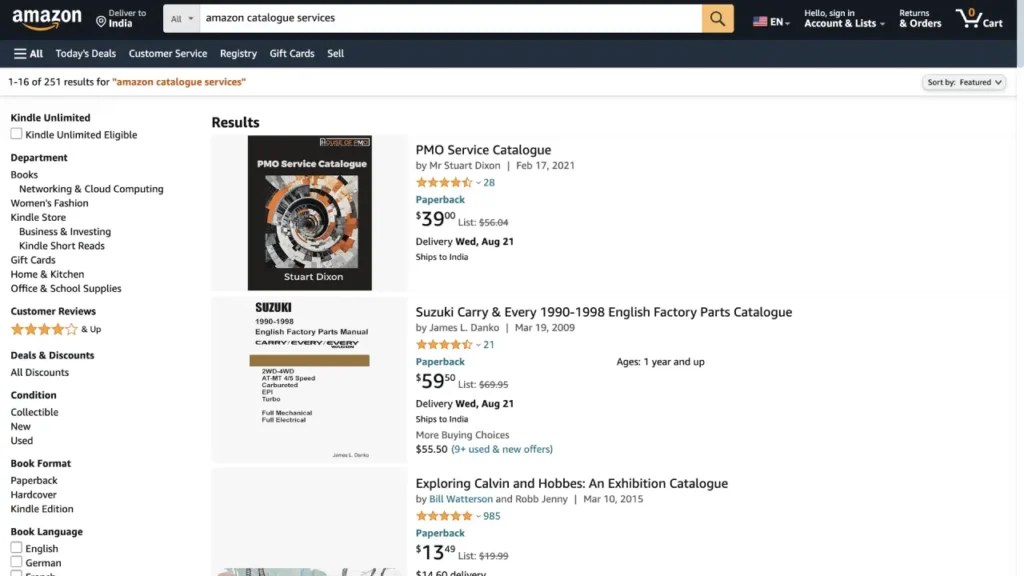Expand the Account & Lists menu
The width and height of the screenshot is (1024, 576).
(x=845, y=23)
